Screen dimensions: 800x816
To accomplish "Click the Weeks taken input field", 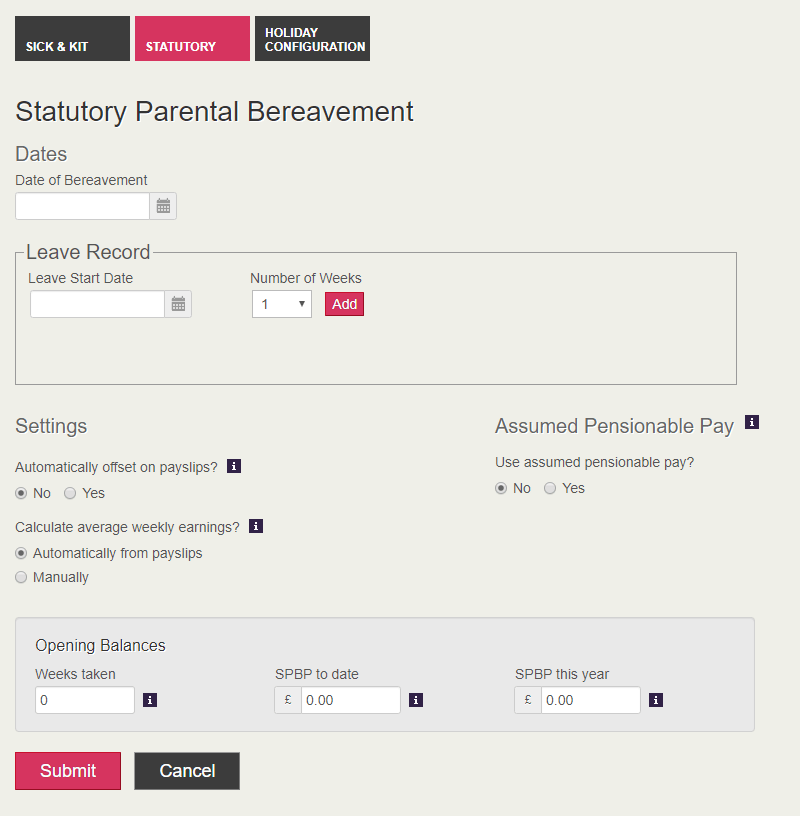I will (84, 700).
